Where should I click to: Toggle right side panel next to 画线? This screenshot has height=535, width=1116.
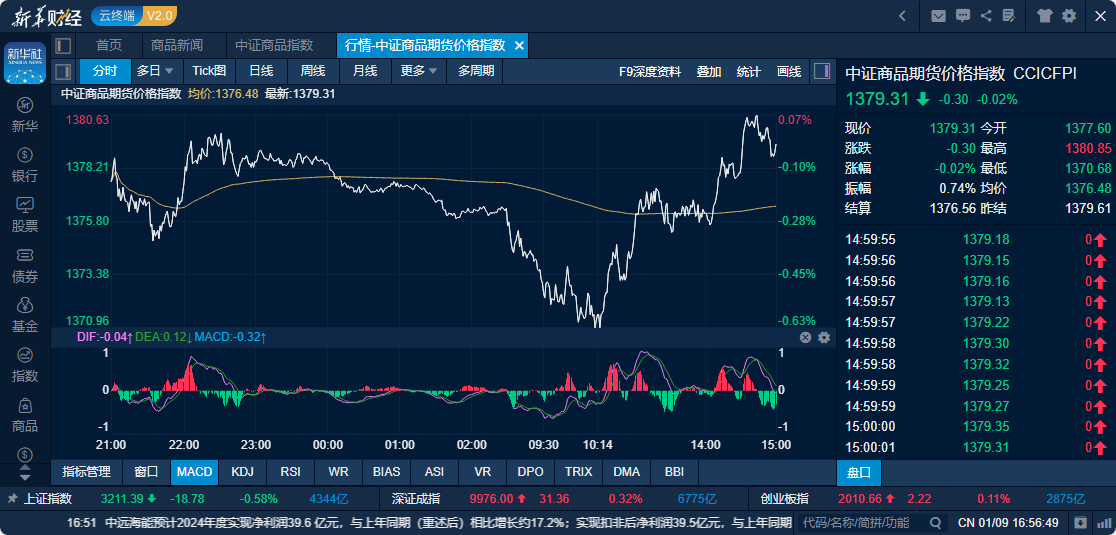pyautogui.click(x=821, y=71)
